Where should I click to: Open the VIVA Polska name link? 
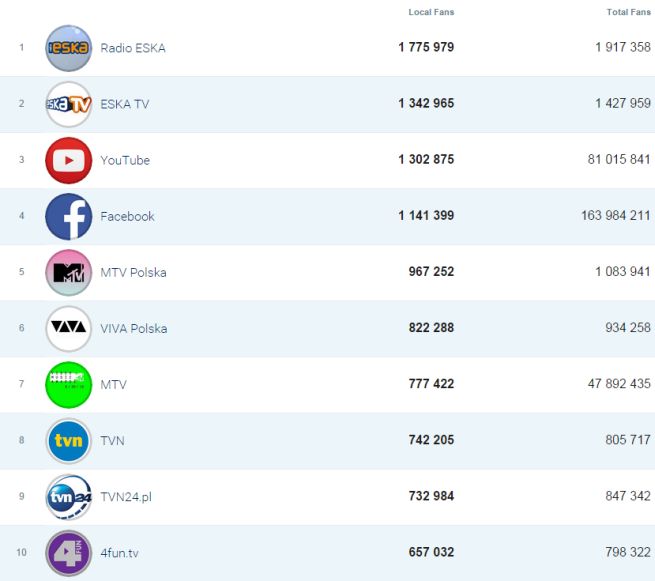(x=134, y=328)
